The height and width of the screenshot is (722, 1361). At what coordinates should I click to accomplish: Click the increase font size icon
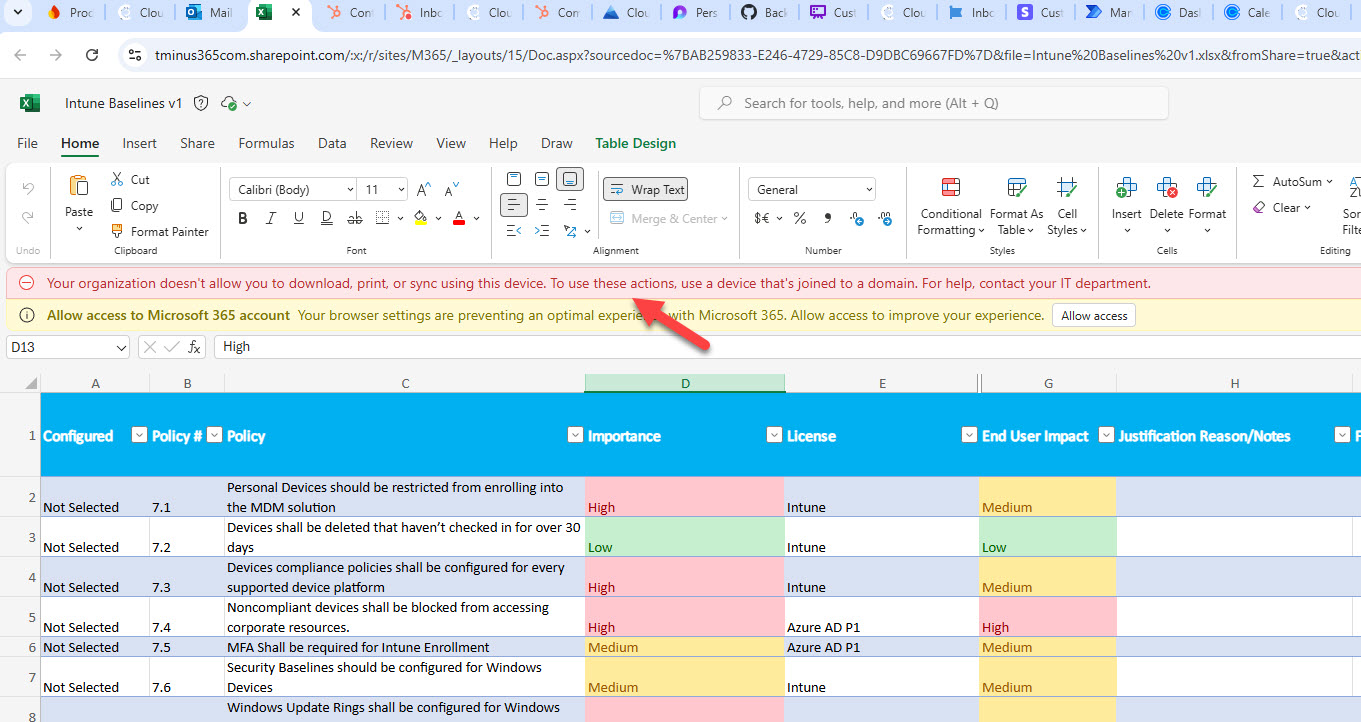(424, 189)
